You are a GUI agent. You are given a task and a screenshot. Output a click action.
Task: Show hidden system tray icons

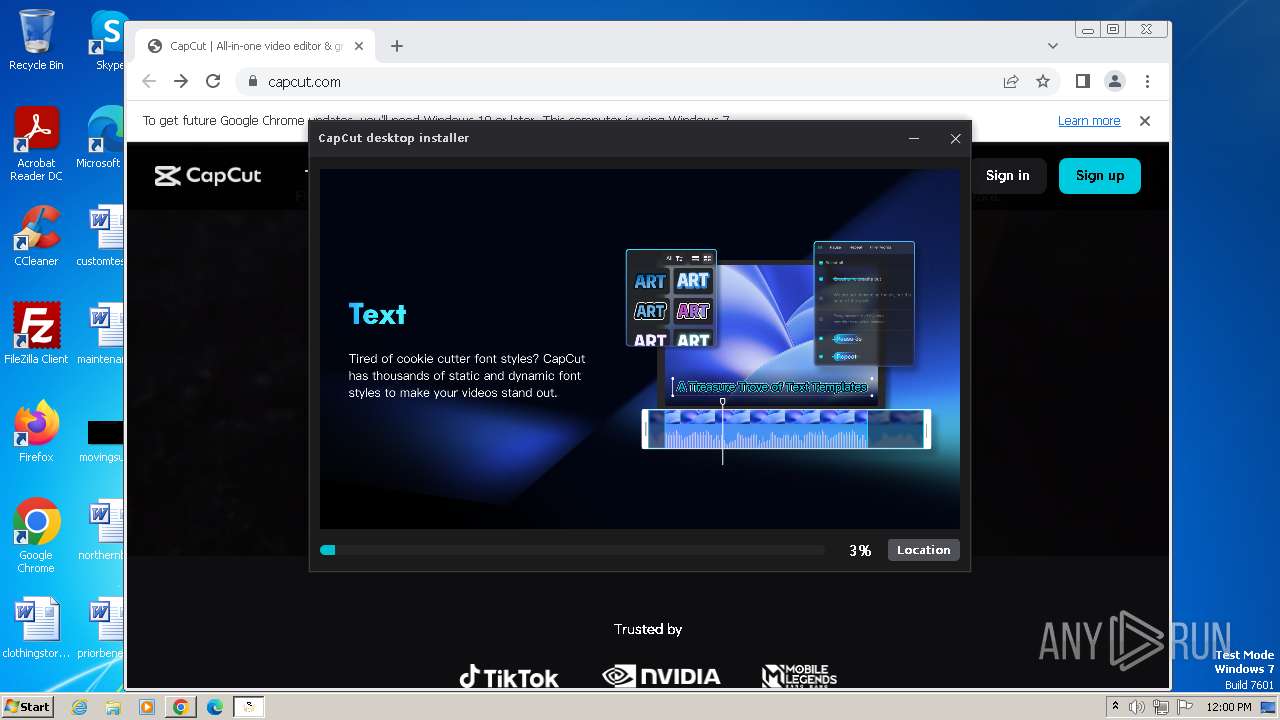point(1115,707)
